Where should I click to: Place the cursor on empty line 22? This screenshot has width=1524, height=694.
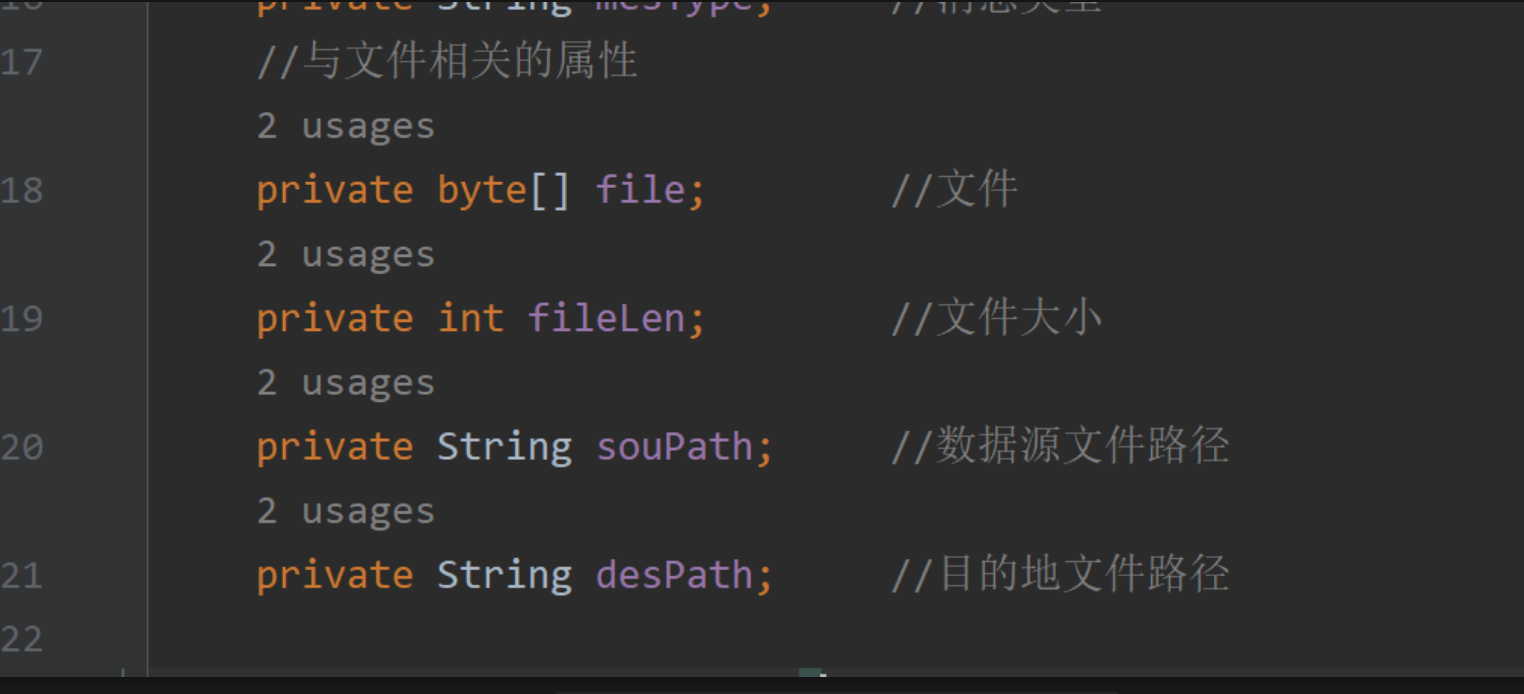pos(600,638)
